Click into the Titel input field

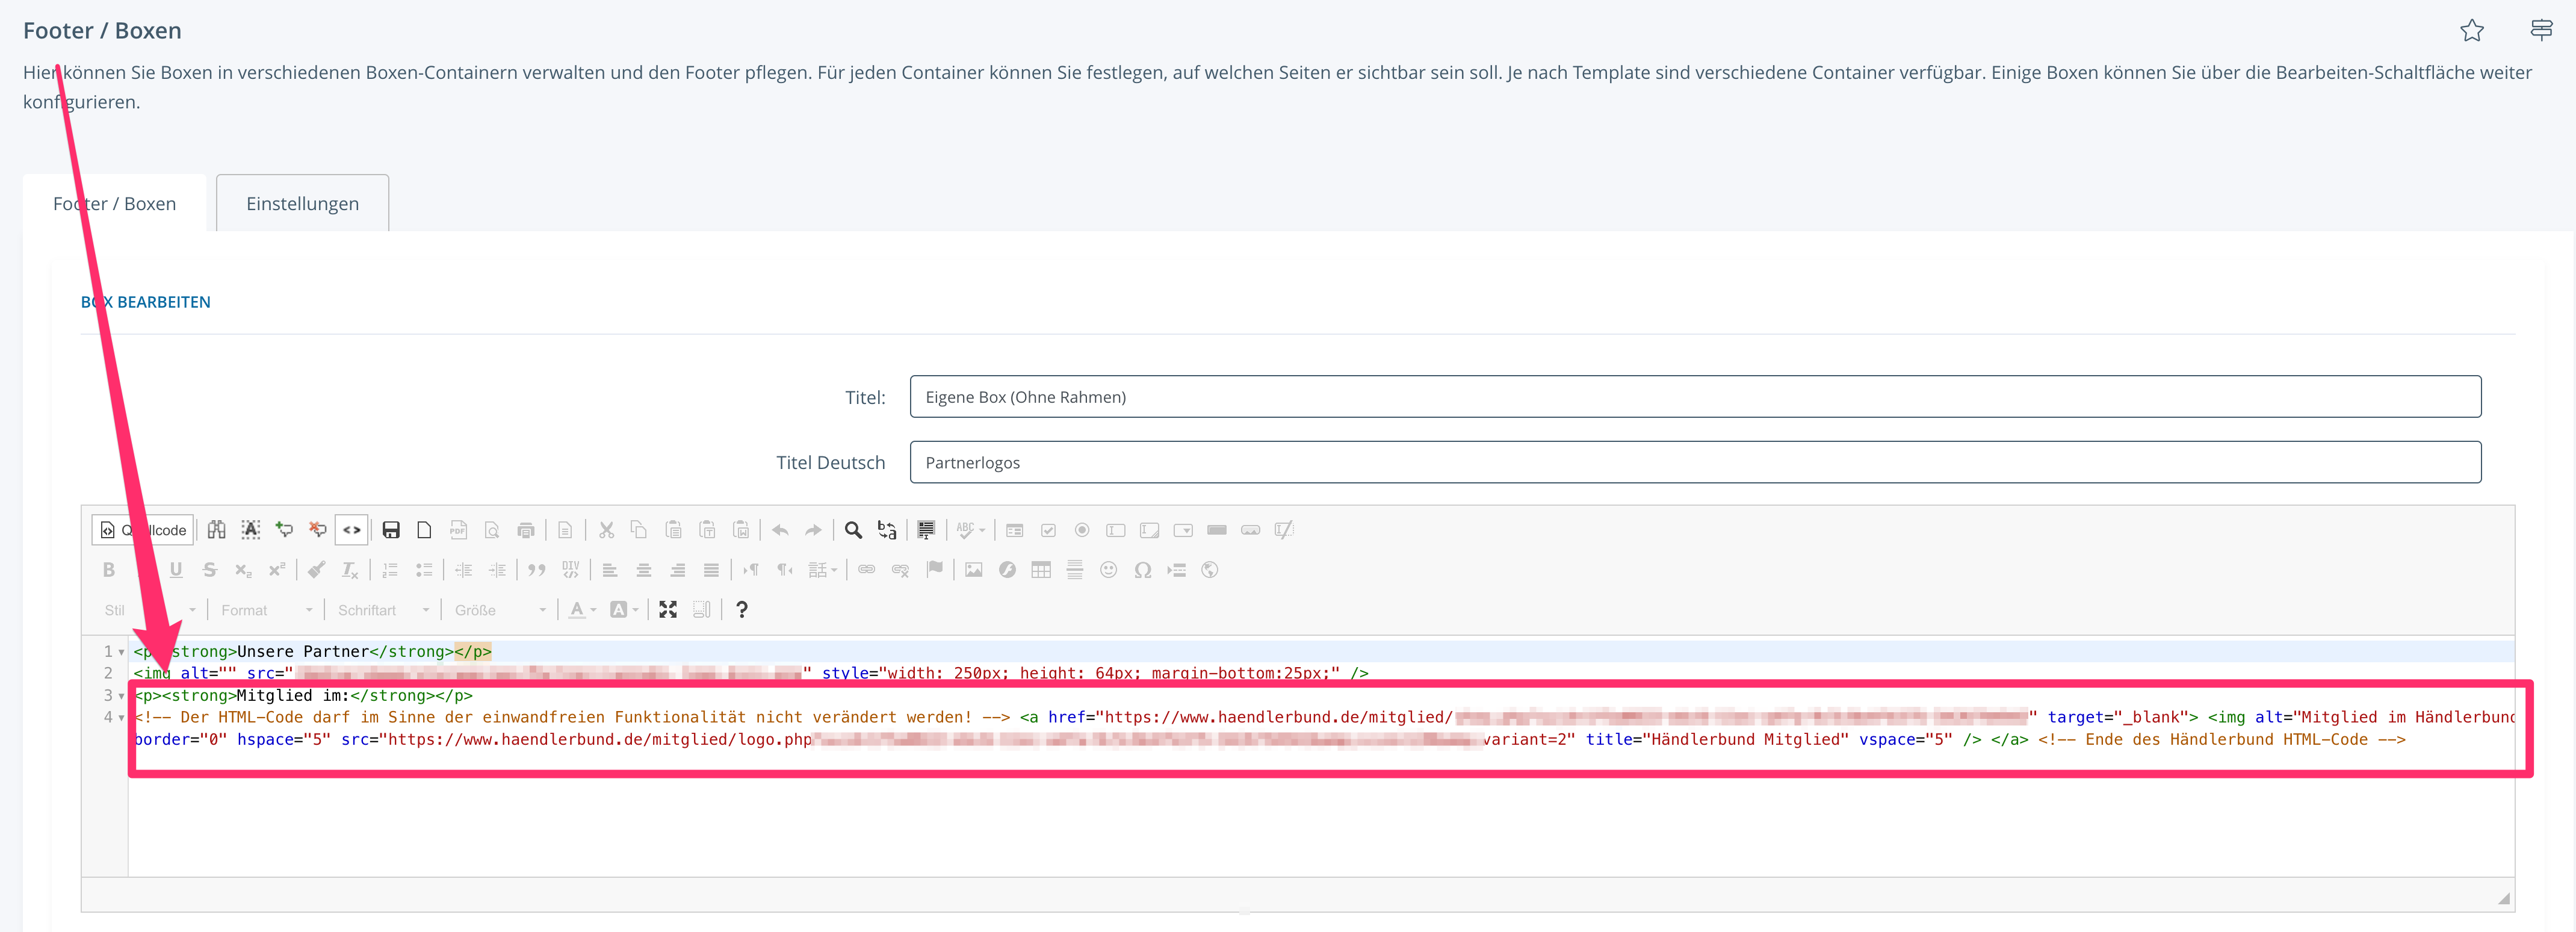coord(1694,397)
